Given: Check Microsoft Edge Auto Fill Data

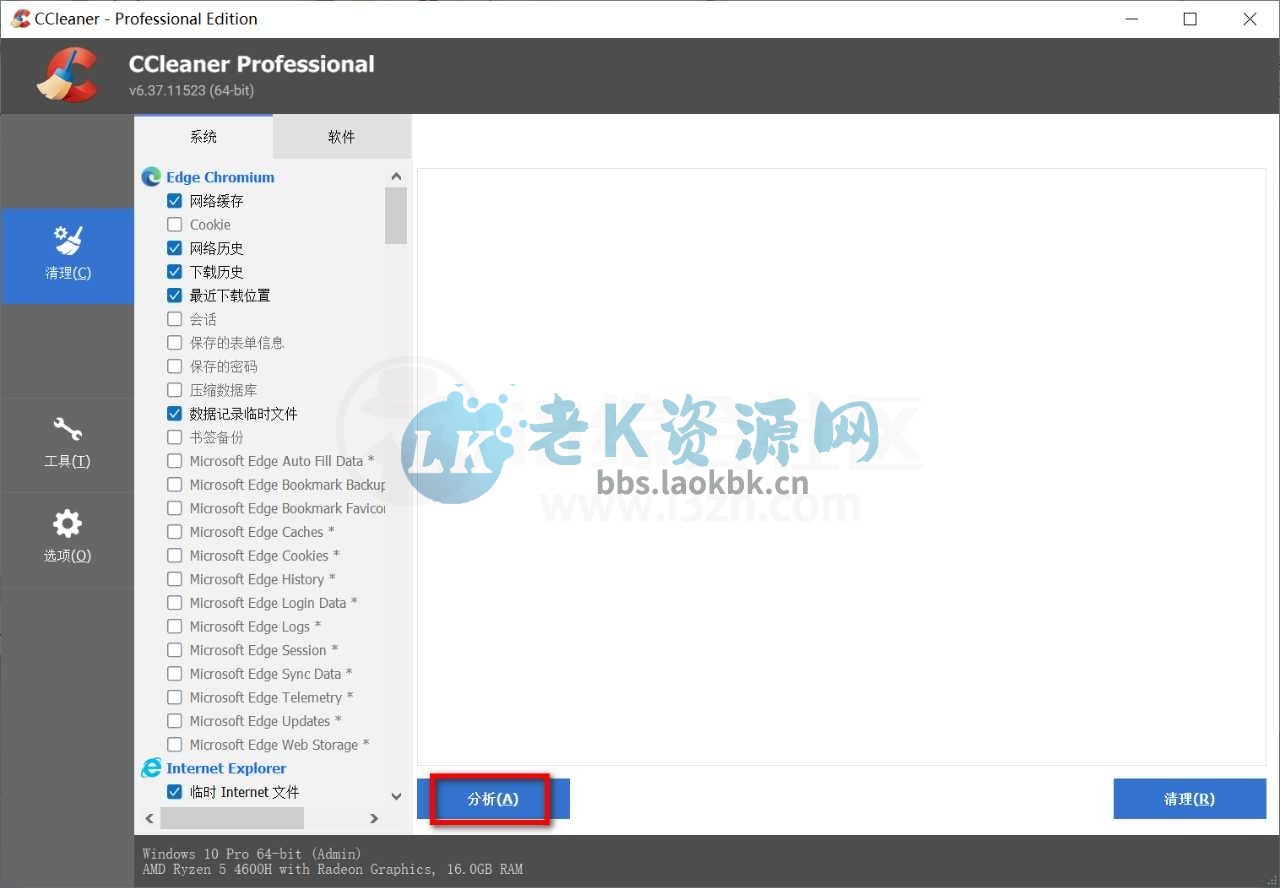Looking at the screenshot, I should [x=174, y=461].
